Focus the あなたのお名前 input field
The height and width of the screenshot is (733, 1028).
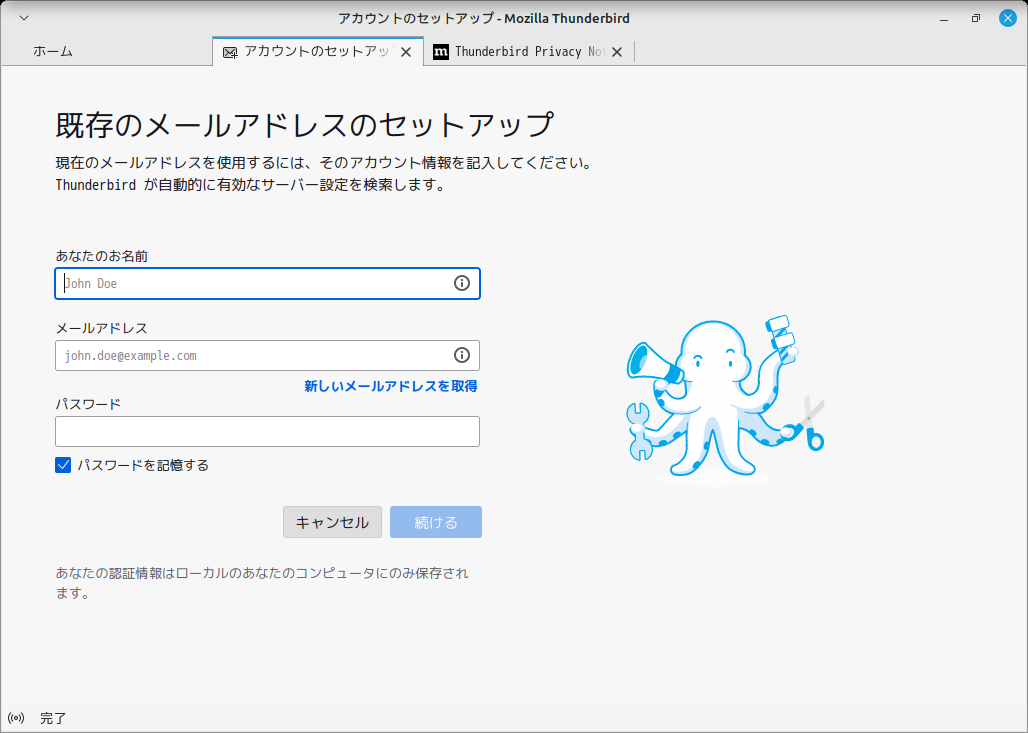267,283
